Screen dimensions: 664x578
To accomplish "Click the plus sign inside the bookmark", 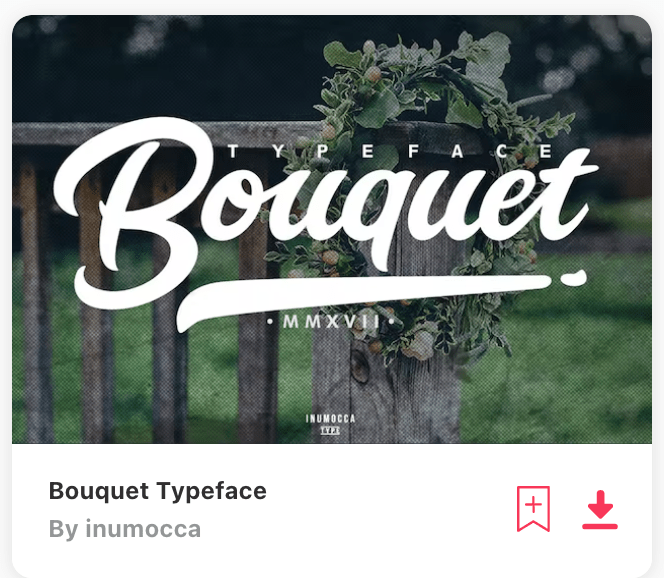I will 533,505.
